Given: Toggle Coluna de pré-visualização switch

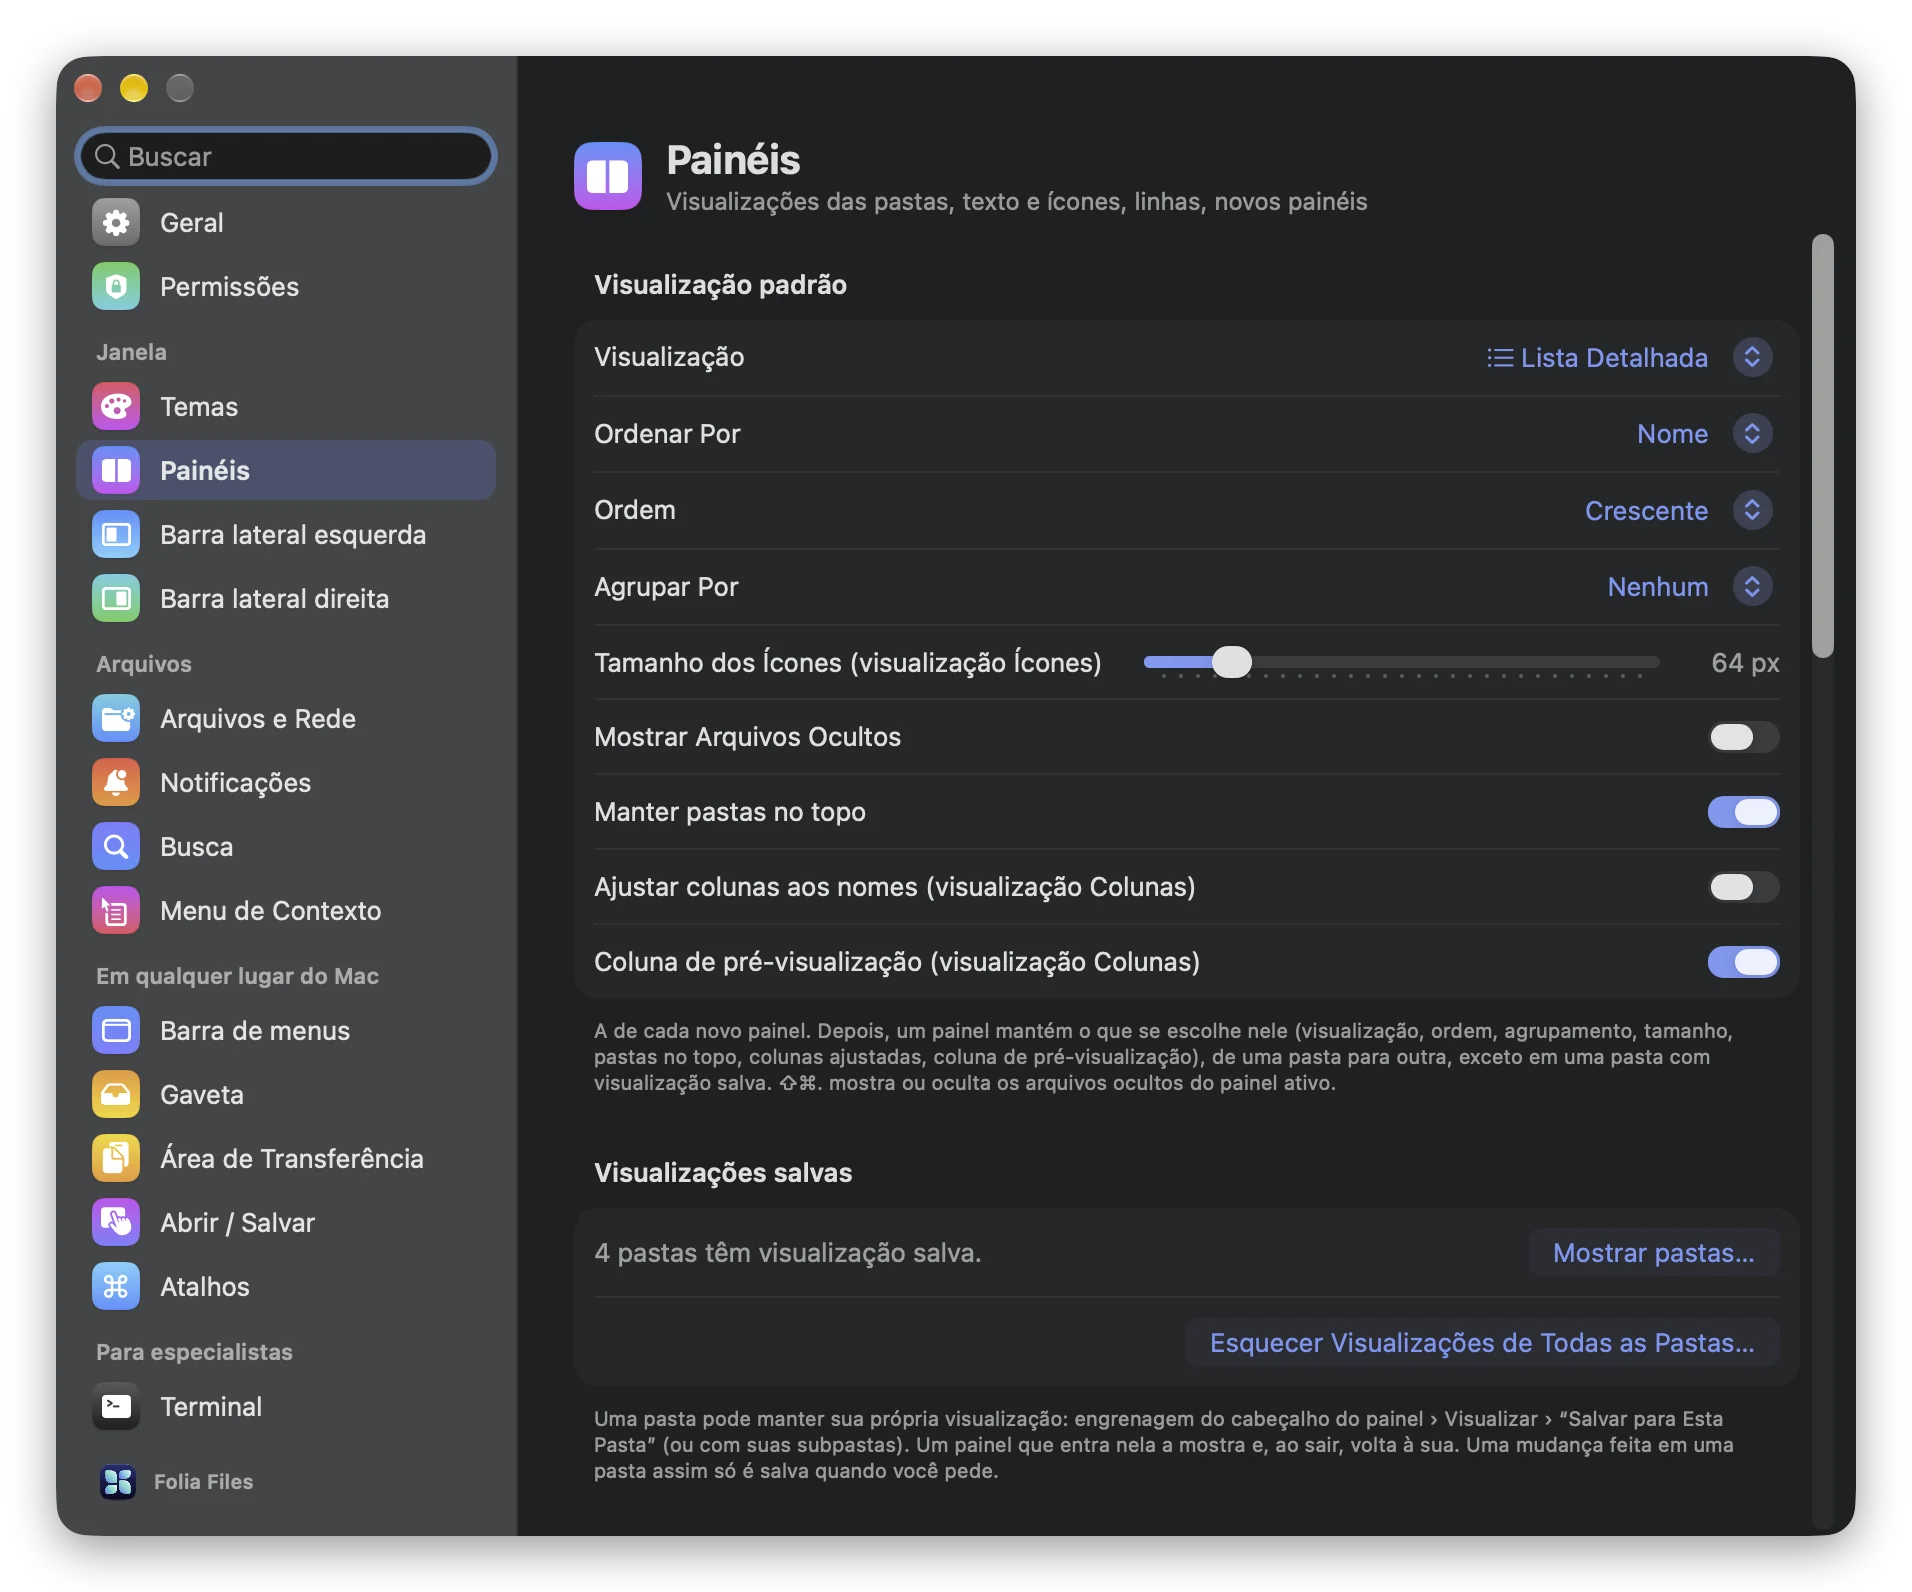Looking at the screenshot, I should [1743, 962].
